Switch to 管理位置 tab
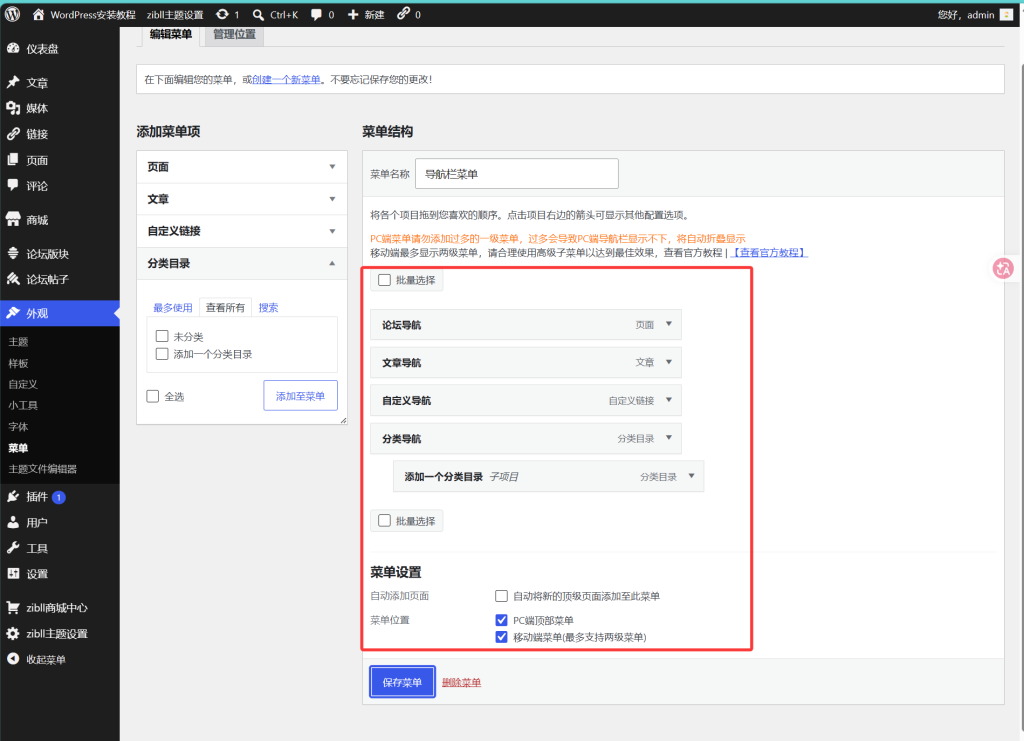The width and height of the screenshot is (1024, 741). 234,35
